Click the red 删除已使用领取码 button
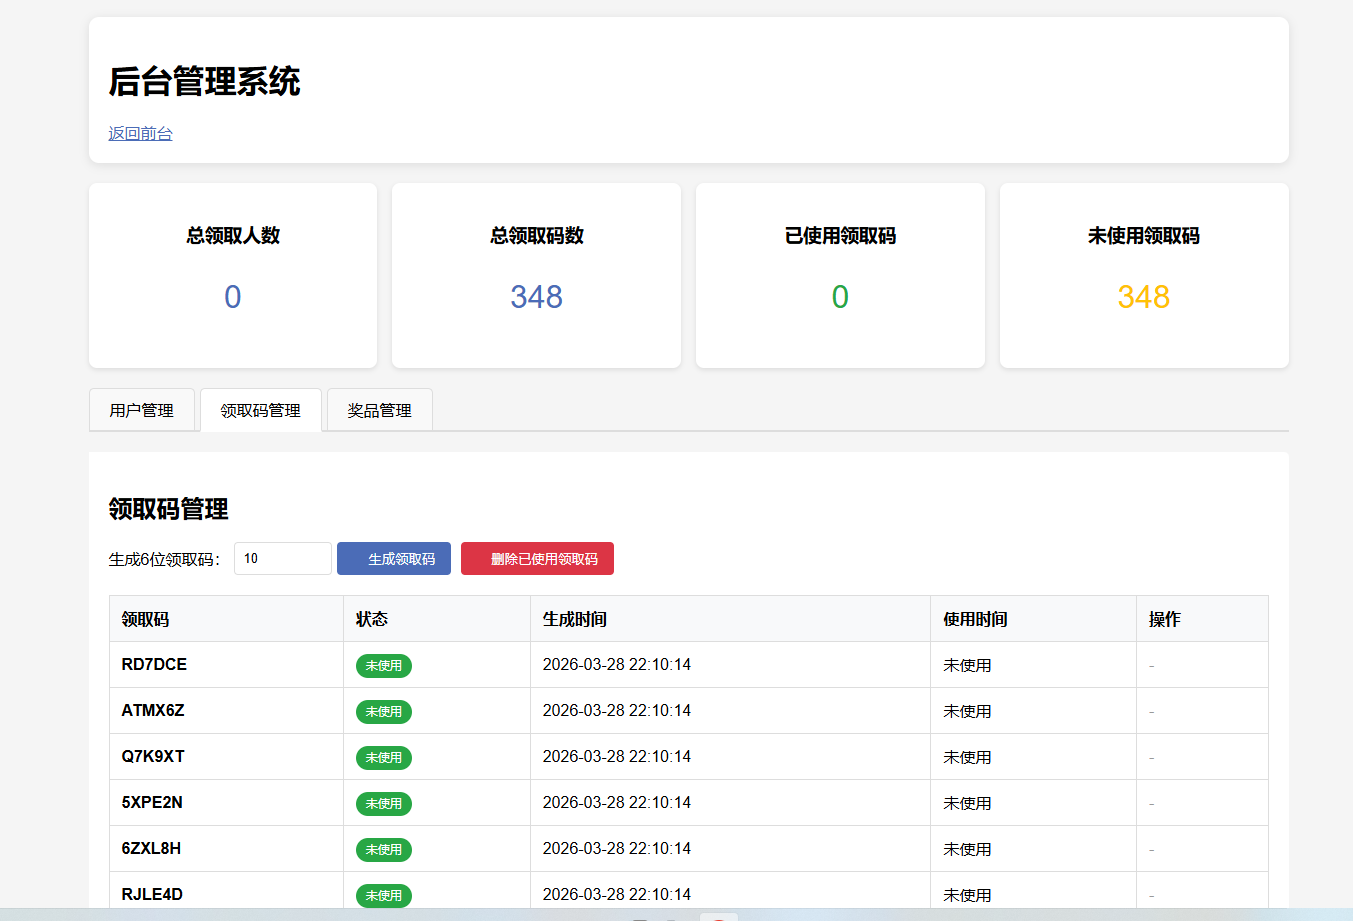Viewport: 1353px width, 921px height. coord(537,559)
